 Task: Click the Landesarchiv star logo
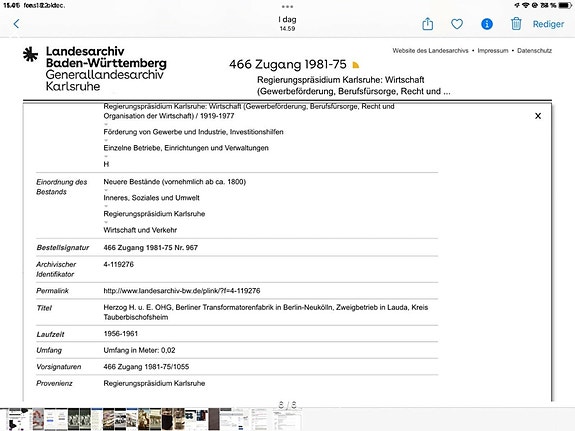tap(30, 55)
